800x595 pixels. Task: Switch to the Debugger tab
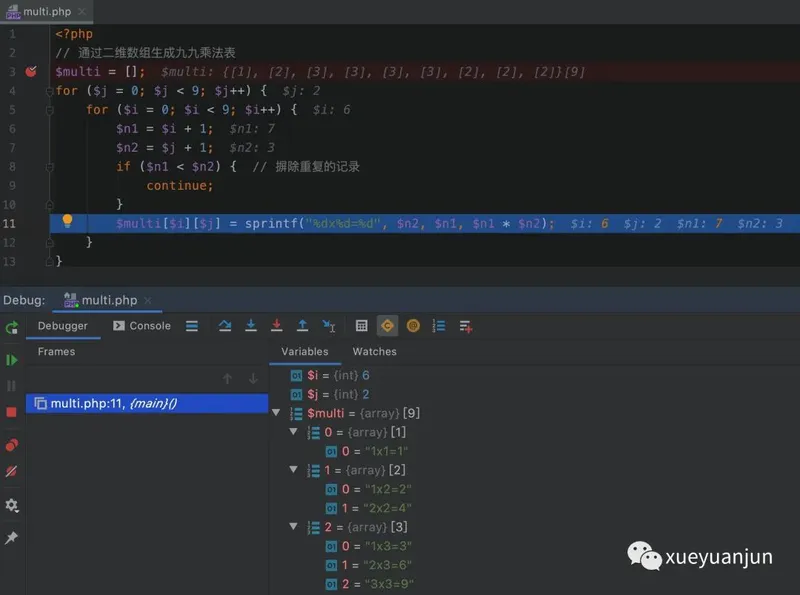point(62,326)
